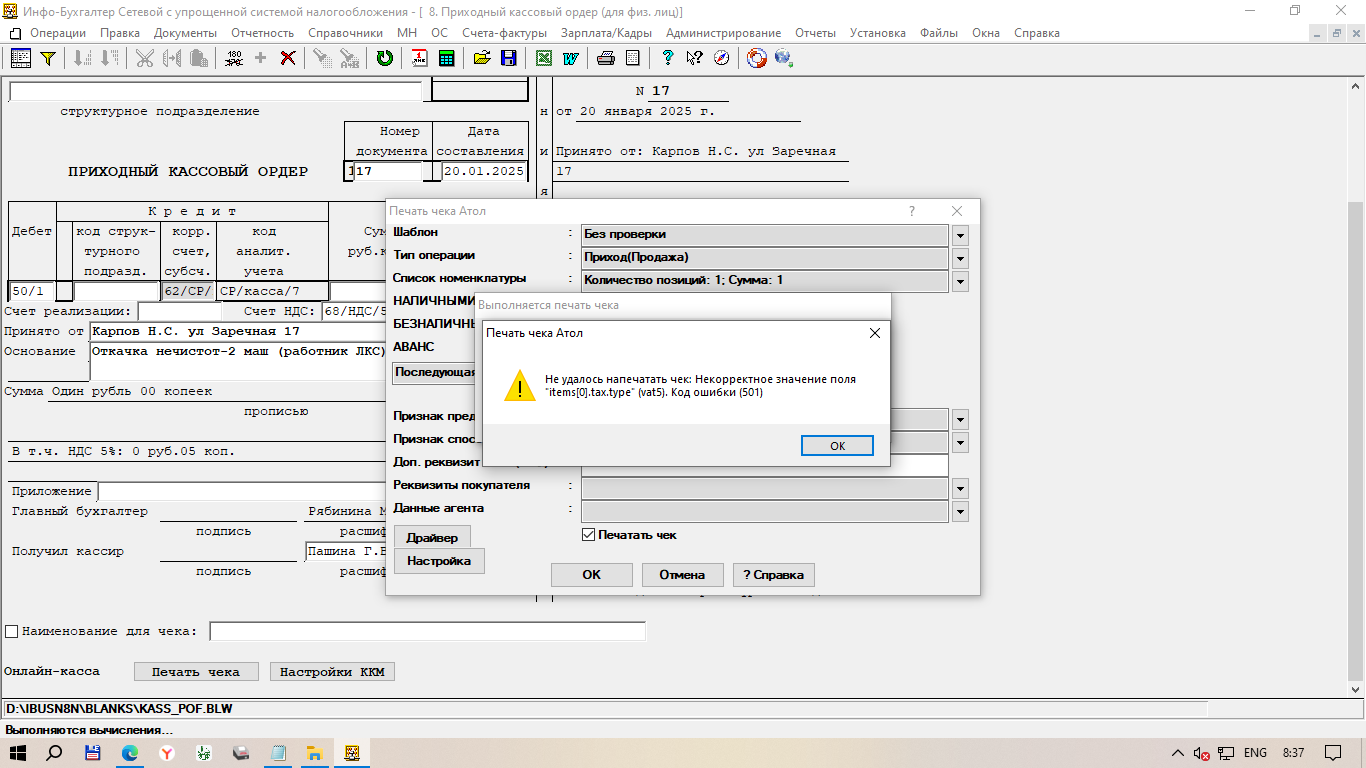Click the yellow filter funnel icon
This screenshot has width=1366, height=768.
tap(47, 58)
